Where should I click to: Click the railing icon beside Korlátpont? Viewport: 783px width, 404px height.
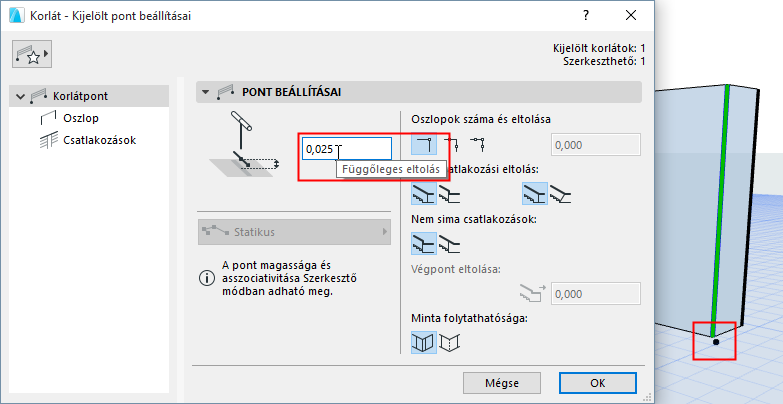pos(39,96)
